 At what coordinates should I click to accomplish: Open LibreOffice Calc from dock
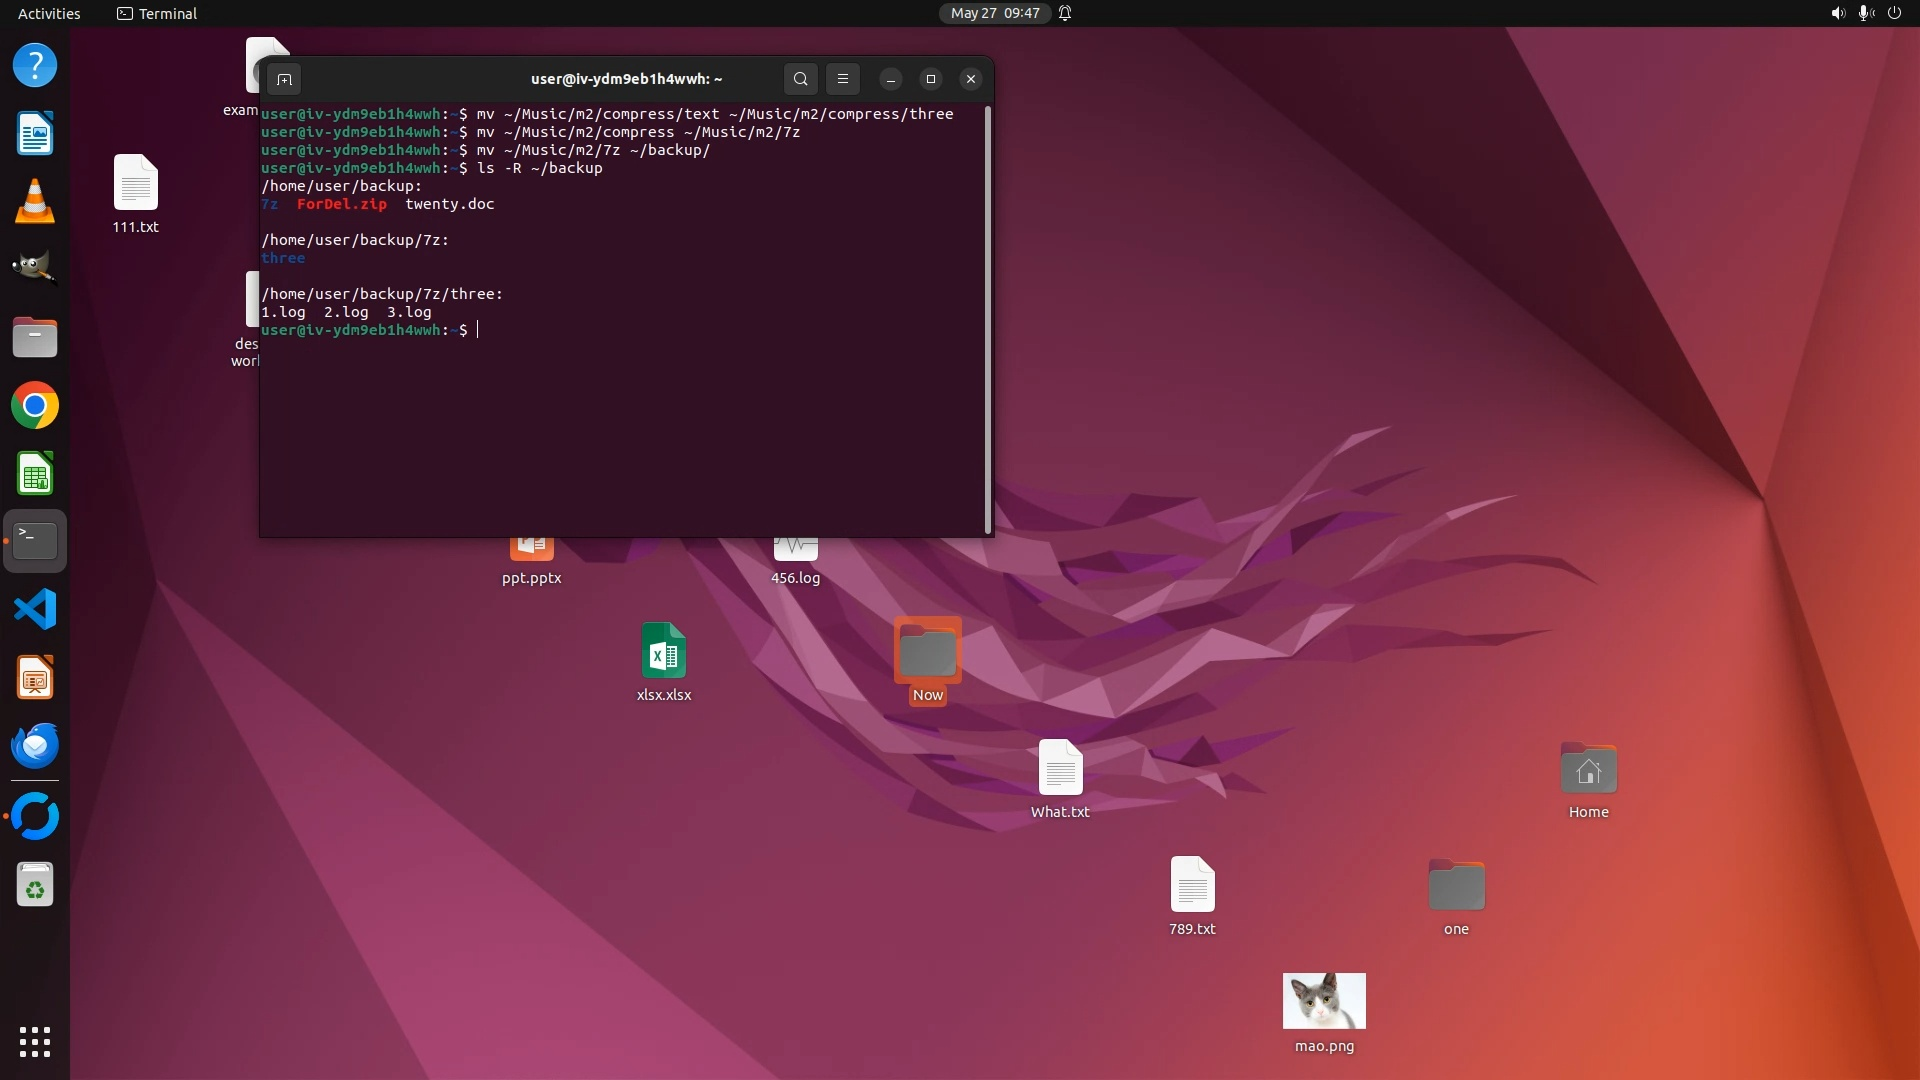35,474
